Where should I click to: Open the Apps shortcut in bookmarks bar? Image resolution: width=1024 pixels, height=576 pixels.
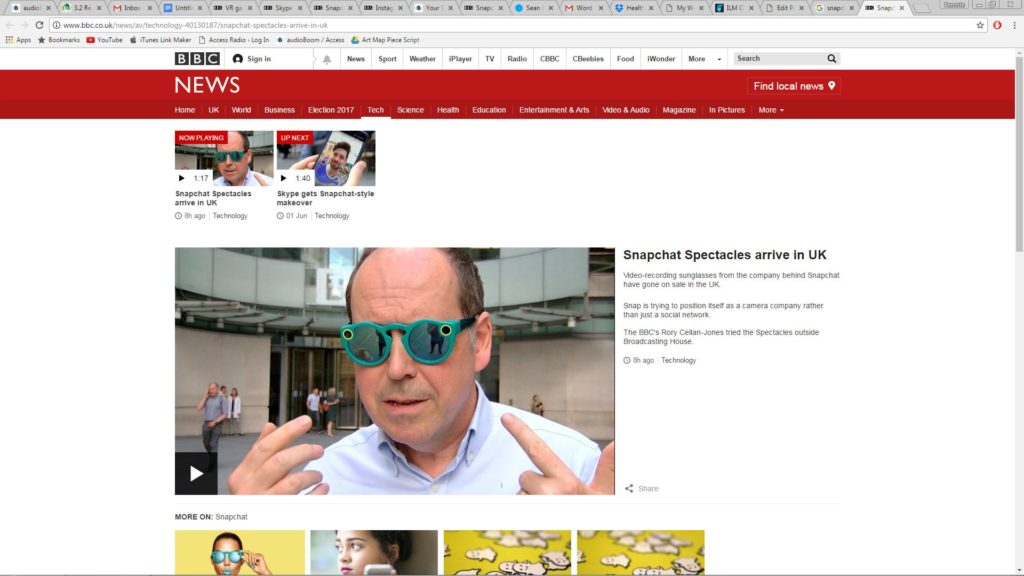[x=18, y=40]
